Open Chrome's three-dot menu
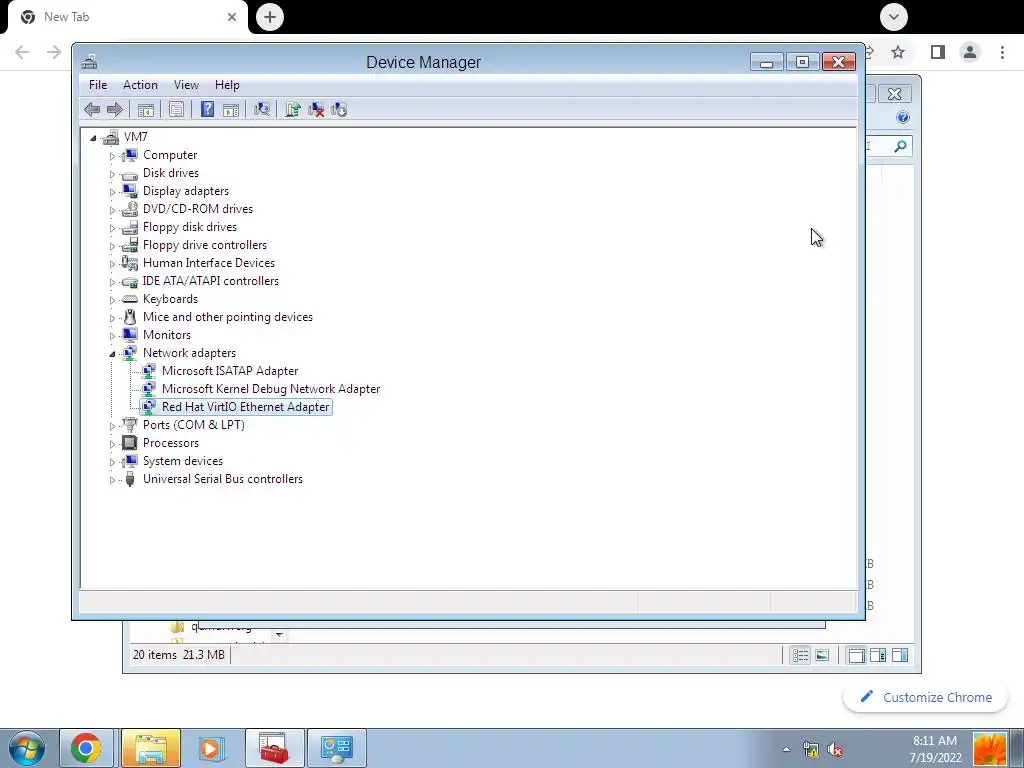Viewport: 1024px width, 768px height. [x=1002, y=52]
